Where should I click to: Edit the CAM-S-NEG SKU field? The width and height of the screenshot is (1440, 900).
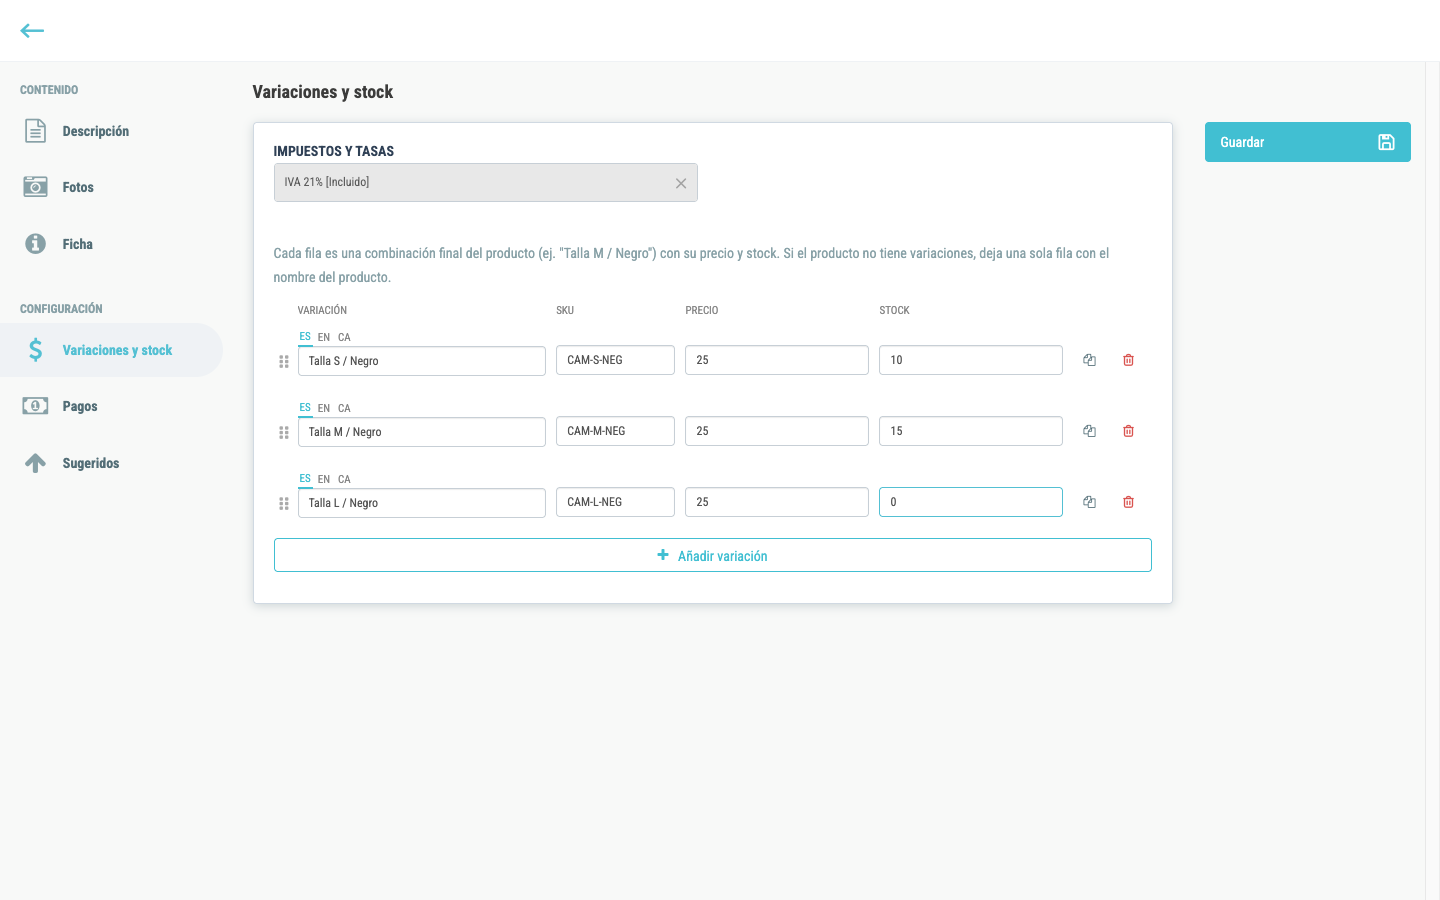coord(615,360)
